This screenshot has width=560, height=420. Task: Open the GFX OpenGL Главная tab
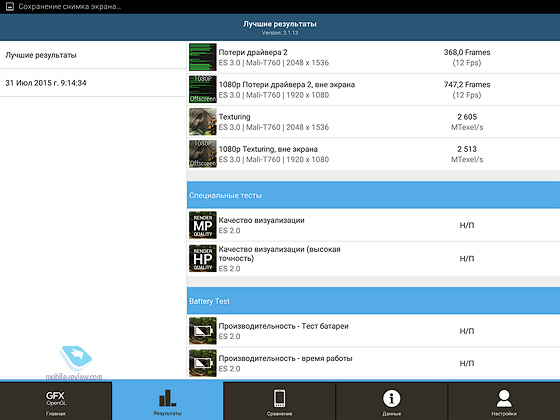click(x=56, y=401)
